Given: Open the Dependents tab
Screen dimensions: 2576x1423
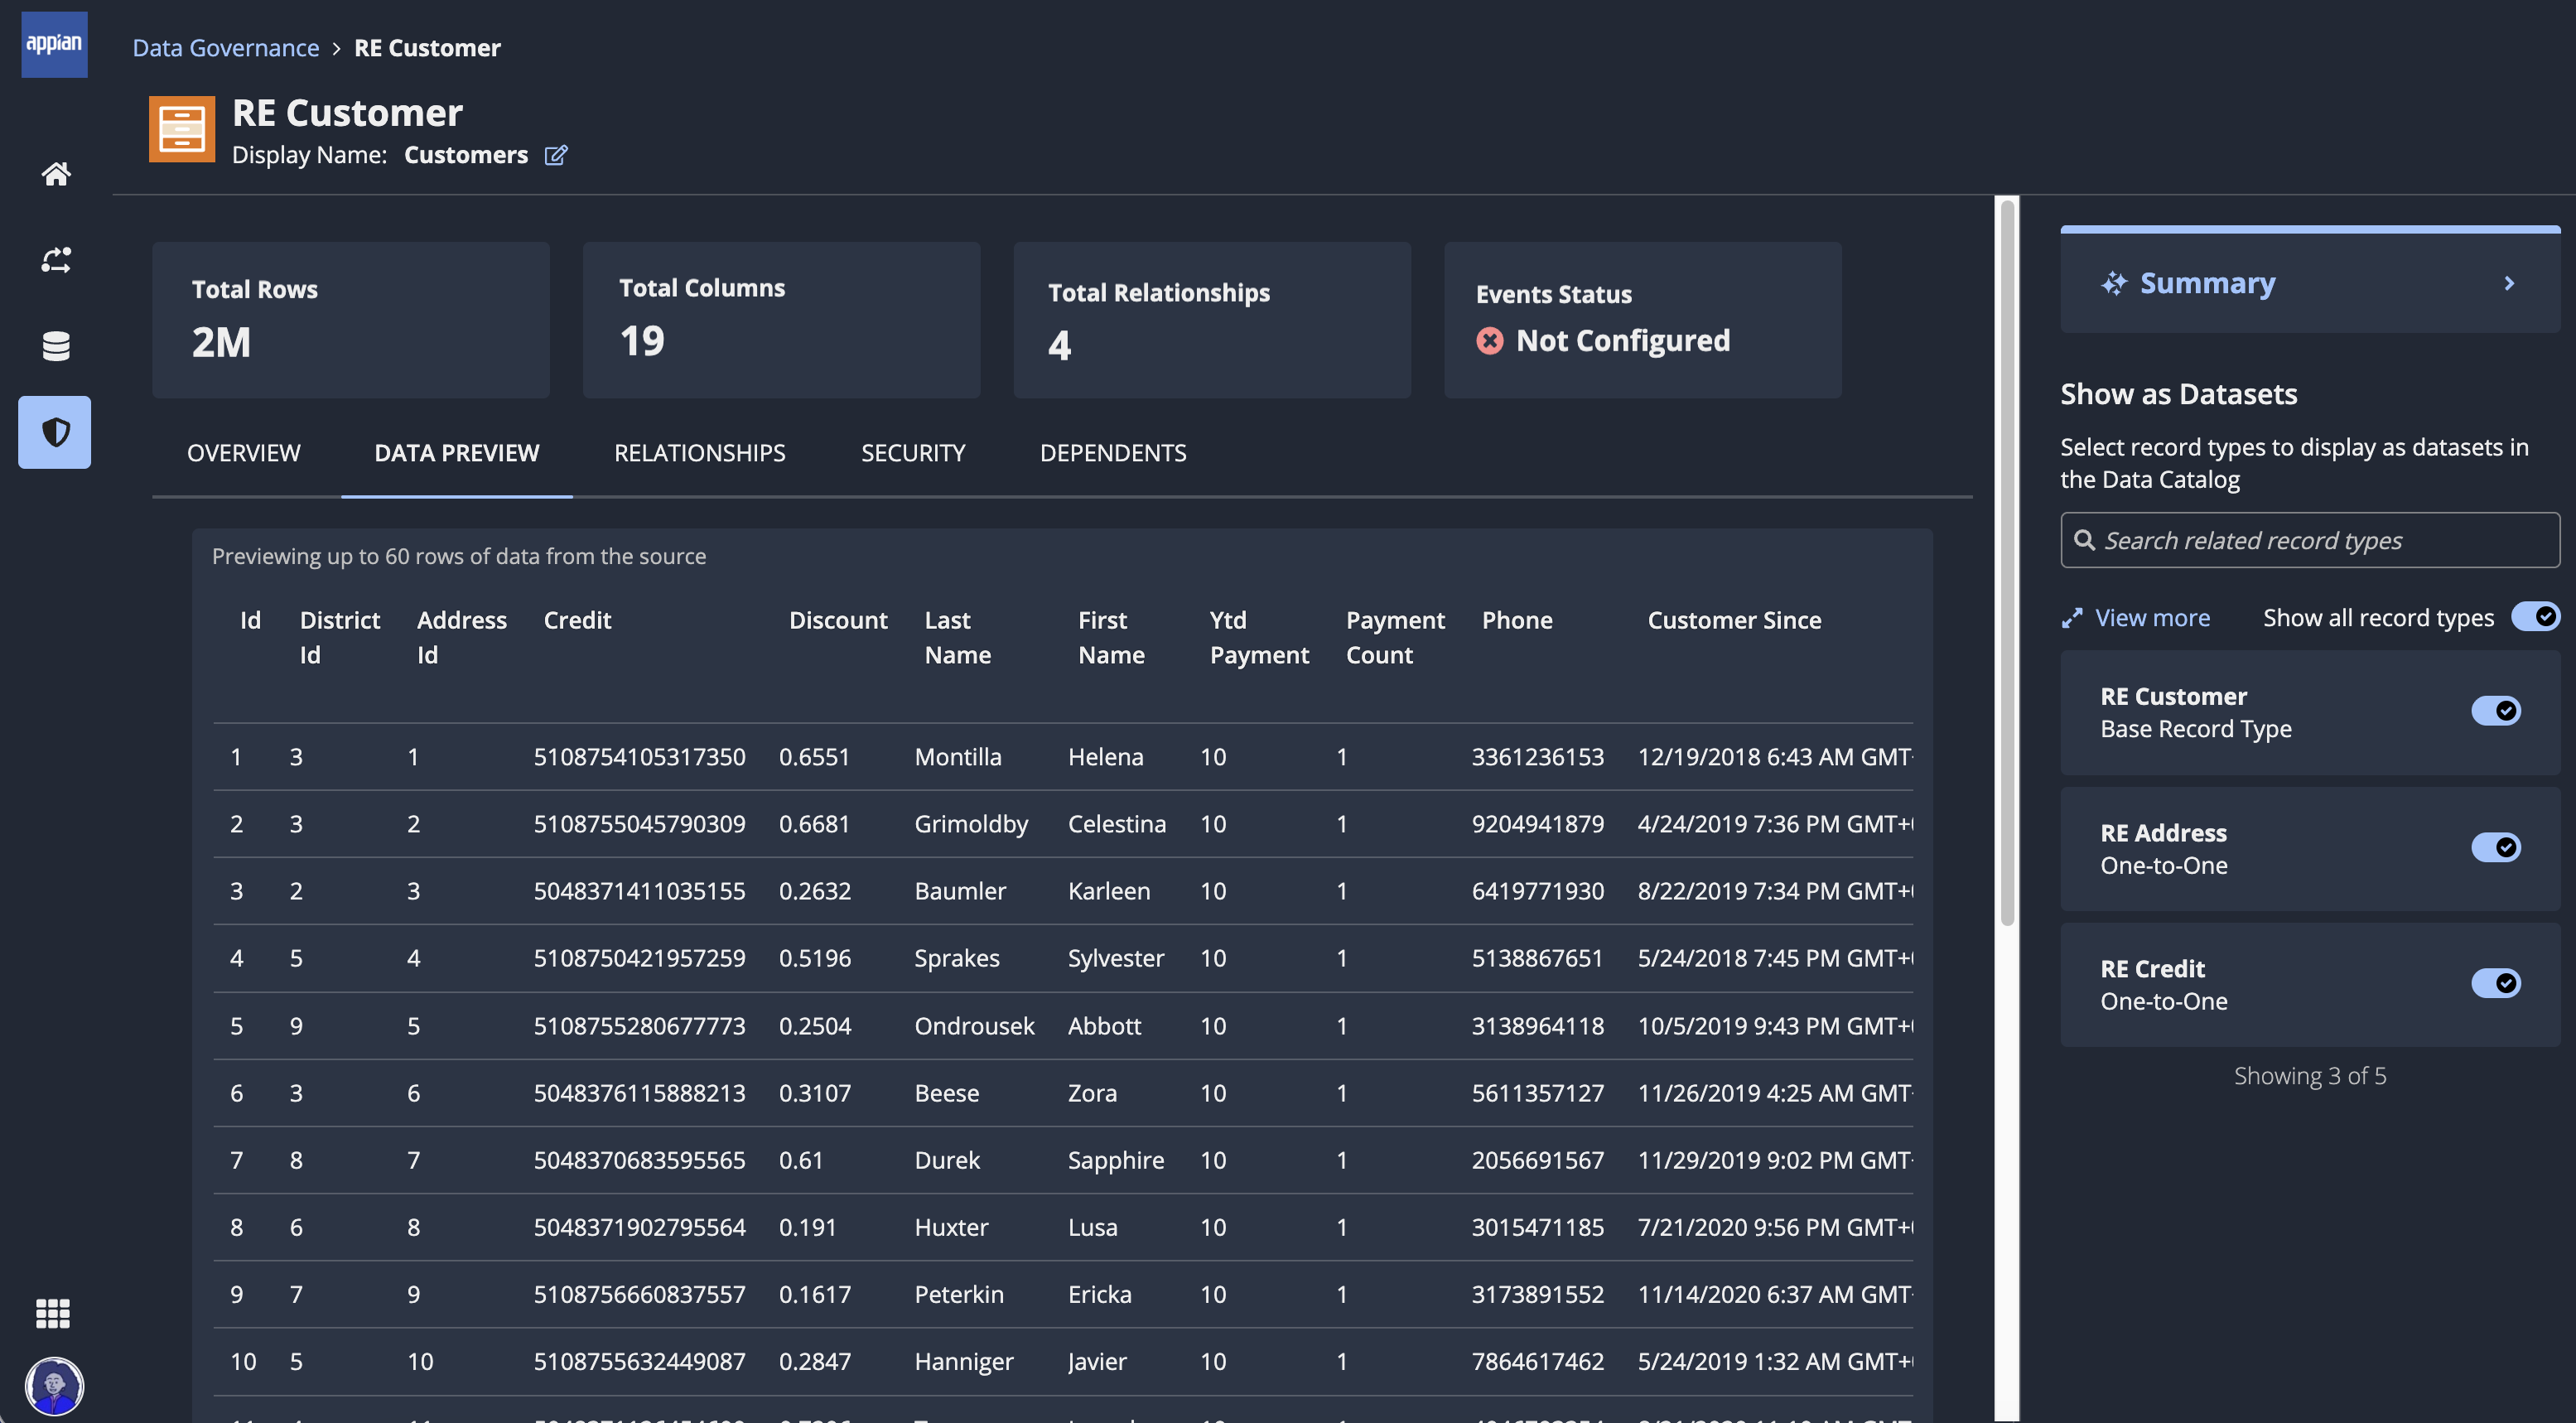Looking at the screenshot, I should click(1113, 453).
